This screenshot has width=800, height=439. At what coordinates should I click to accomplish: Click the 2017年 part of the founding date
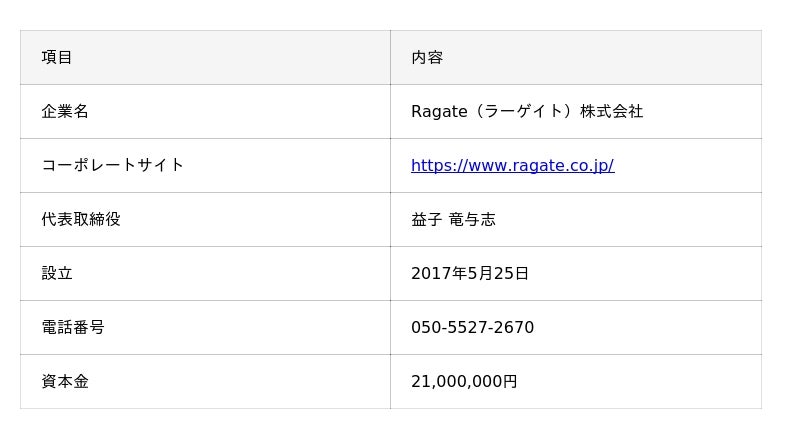[x=439, y=274]
